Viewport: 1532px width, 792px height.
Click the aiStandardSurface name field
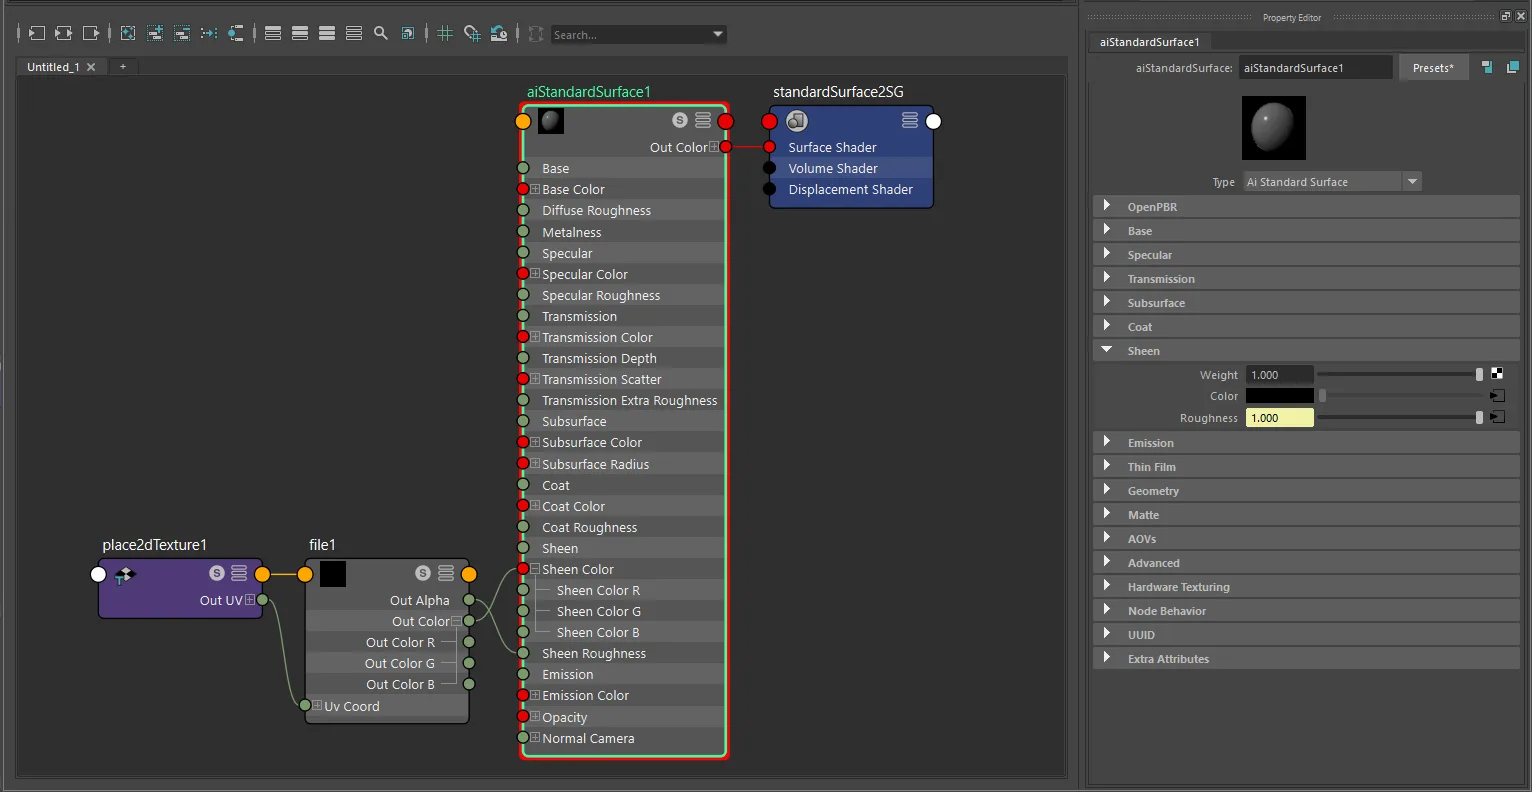[1315, 68]
